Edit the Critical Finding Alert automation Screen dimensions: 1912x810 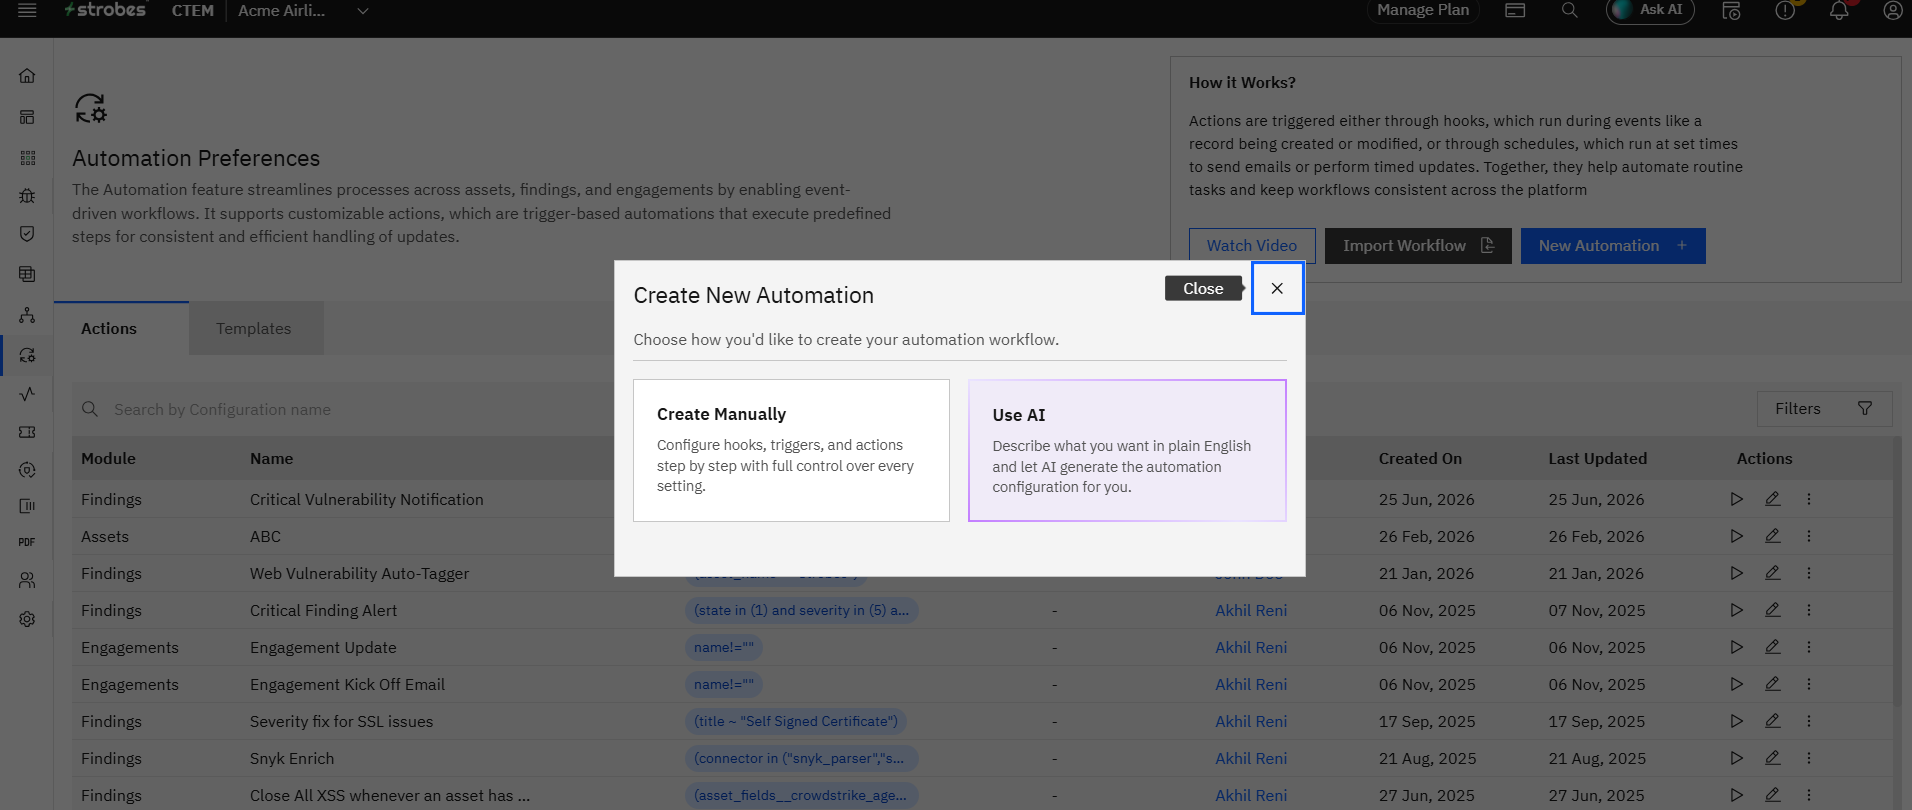1773,610
